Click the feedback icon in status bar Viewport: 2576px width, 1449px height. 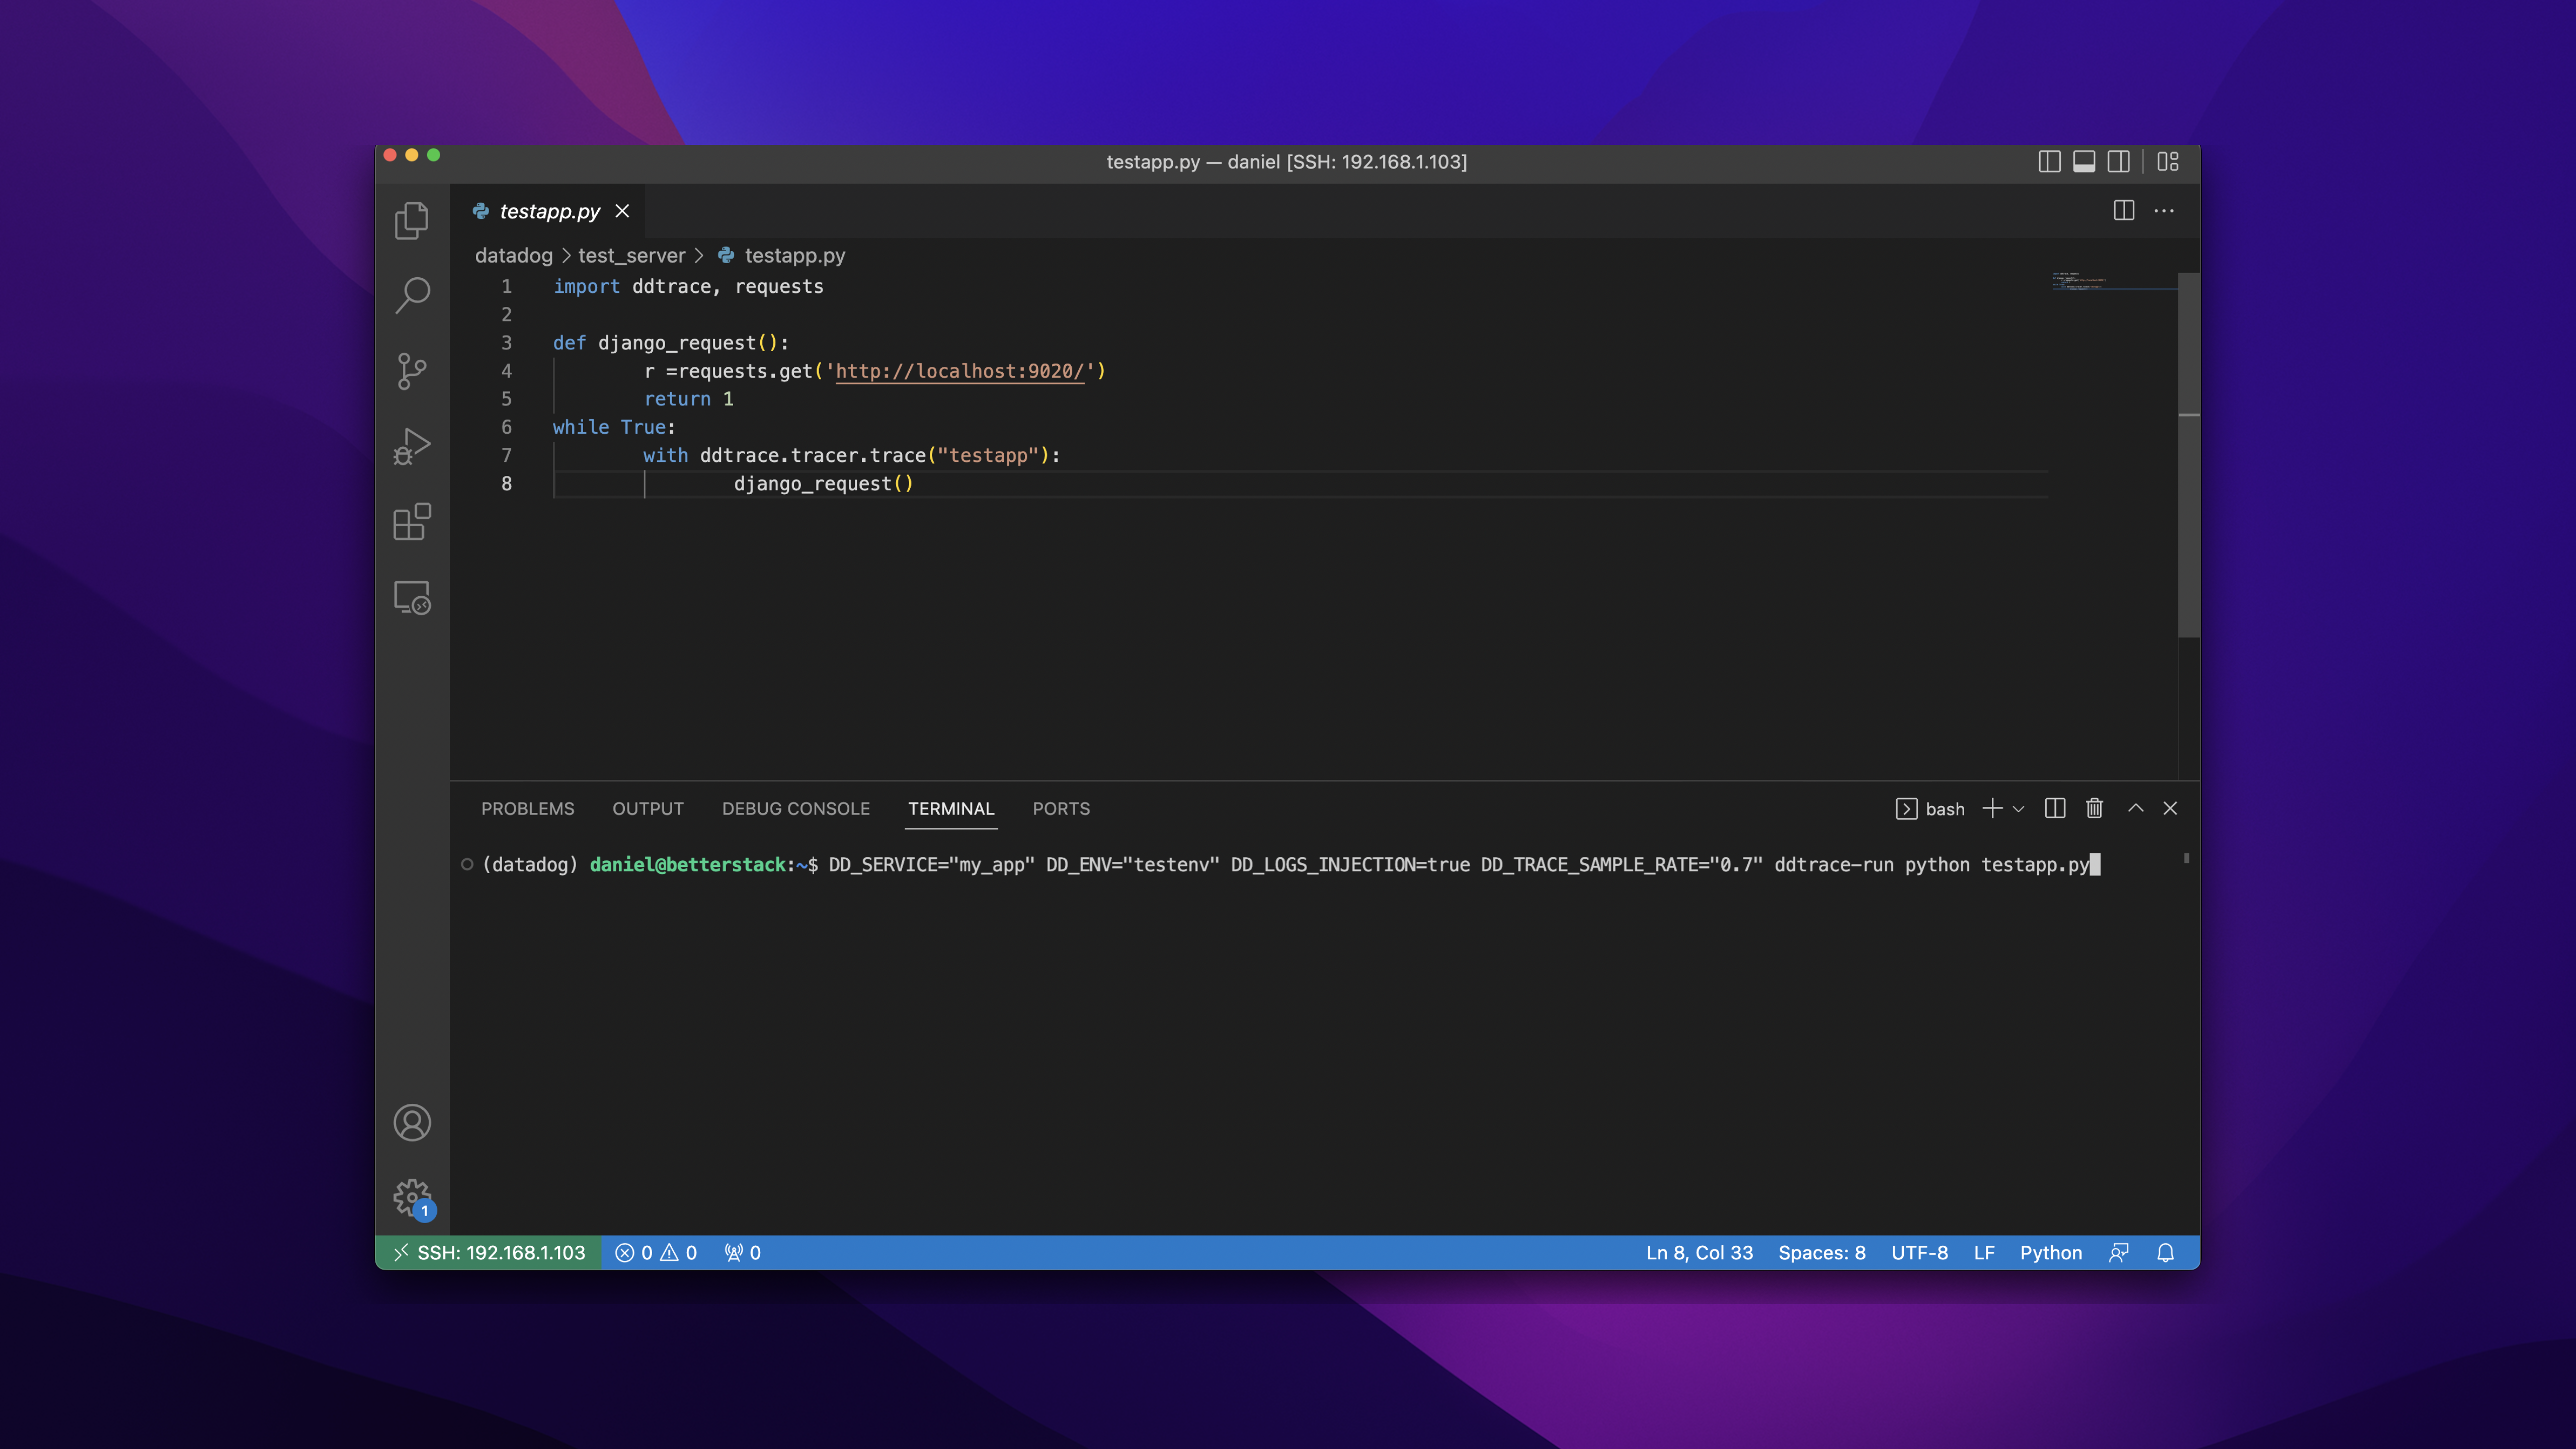coord(2119,1252)
